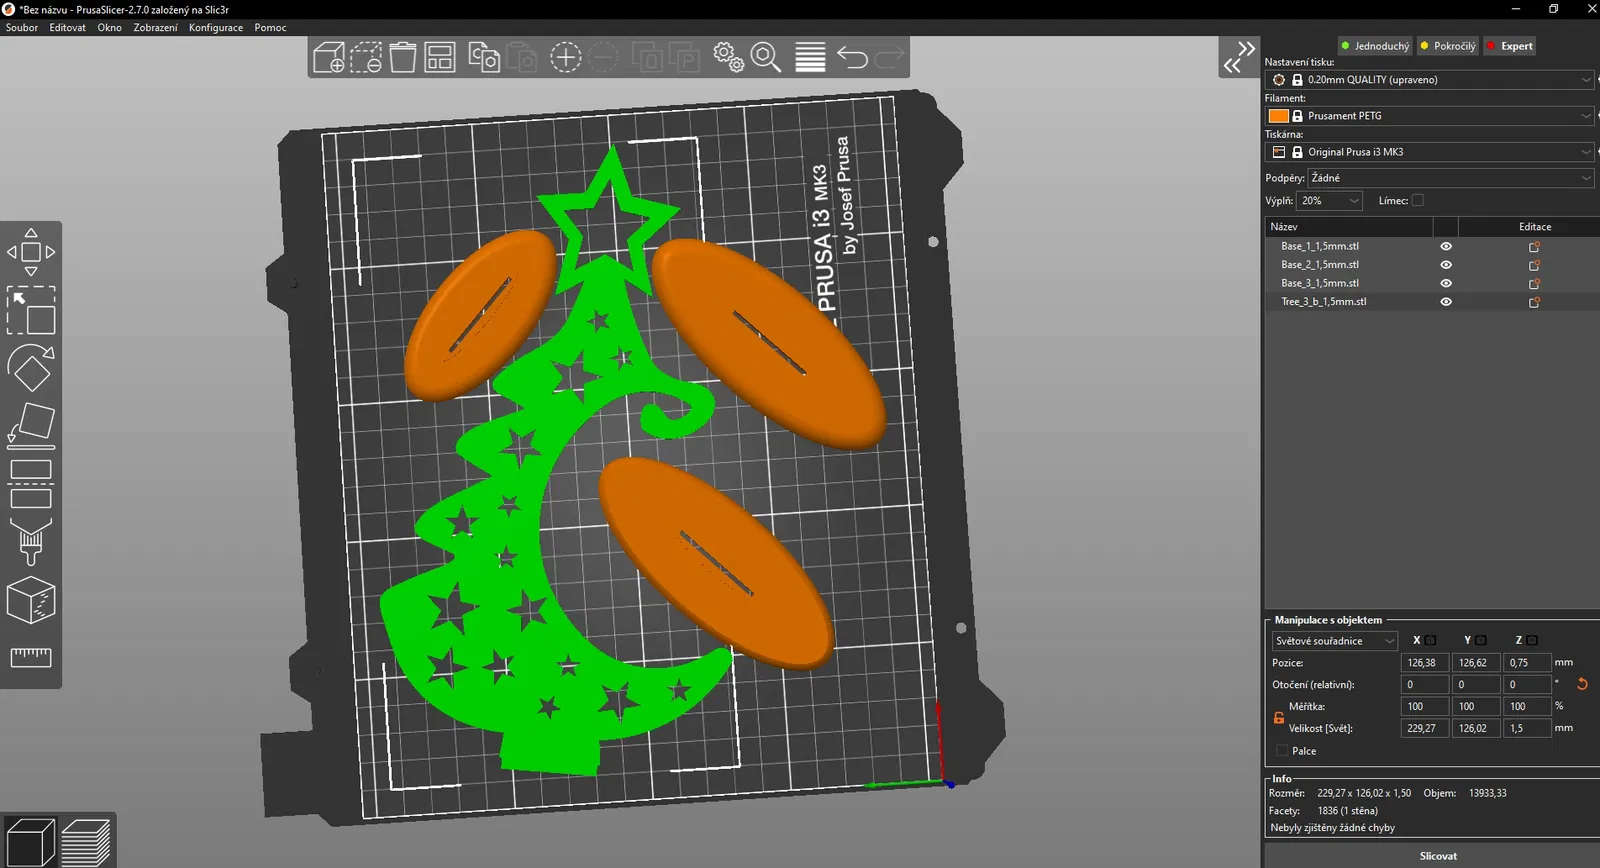
Task: Collapse the right sidebar panel
Action: tap(1239, 57)
